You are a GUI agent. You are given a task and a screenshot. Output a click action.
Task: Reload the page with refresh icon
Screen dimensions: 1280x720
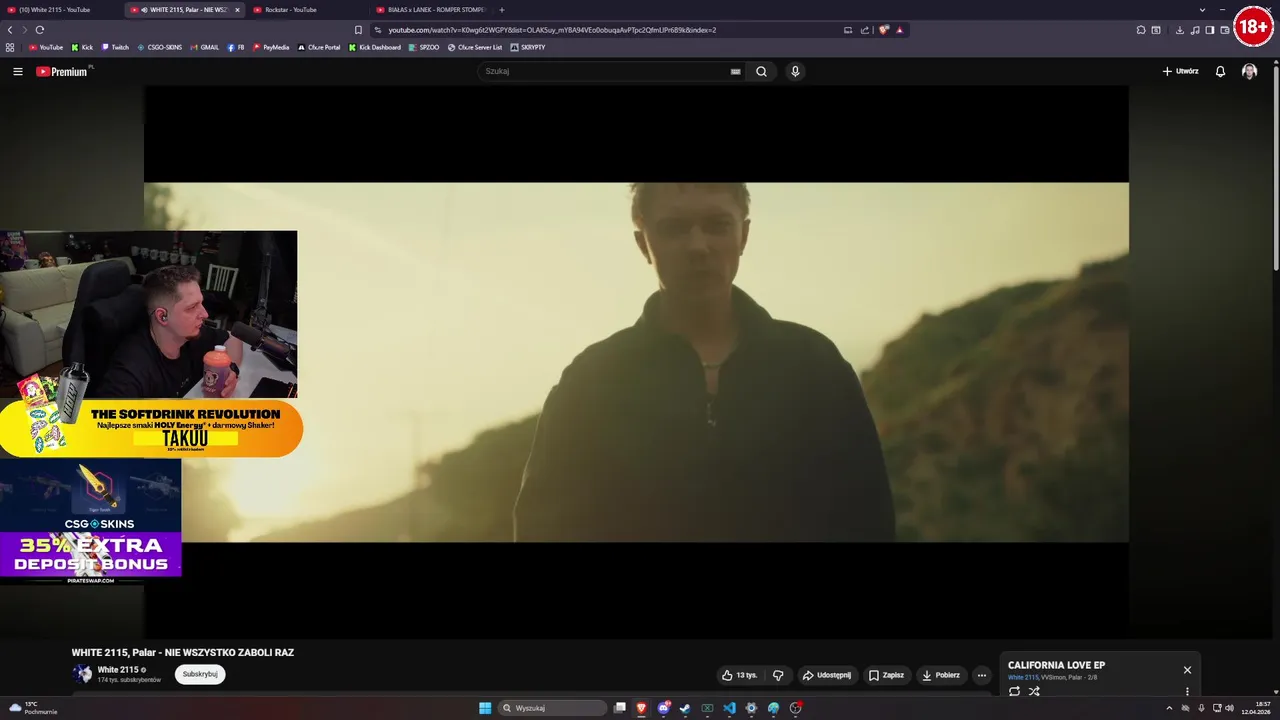point(40,30)
